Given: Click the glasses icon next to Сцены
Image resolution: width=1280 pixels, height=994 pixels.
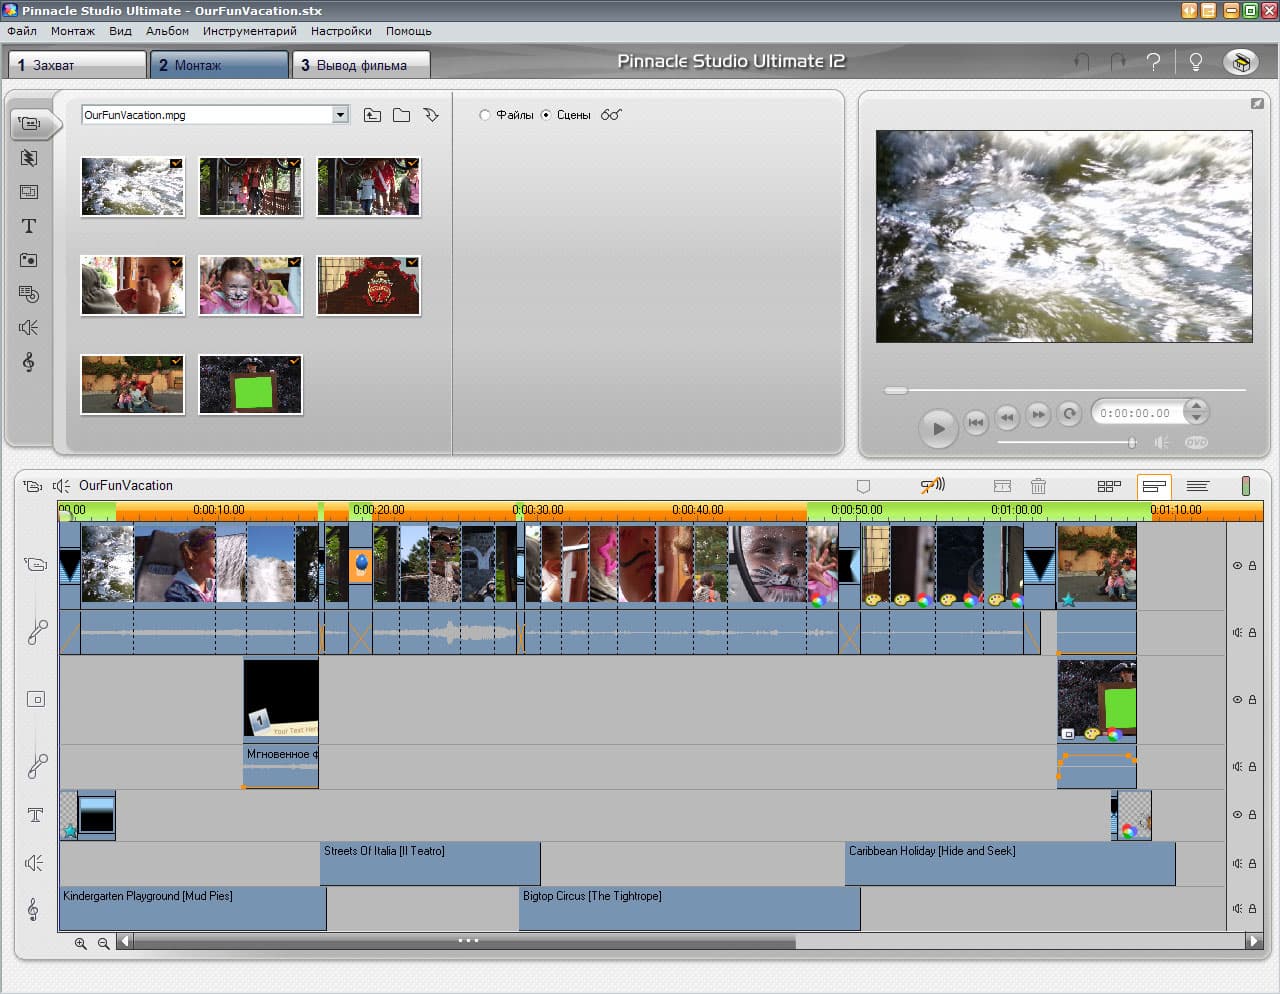Looking at the screenshot, I should 611,115.
